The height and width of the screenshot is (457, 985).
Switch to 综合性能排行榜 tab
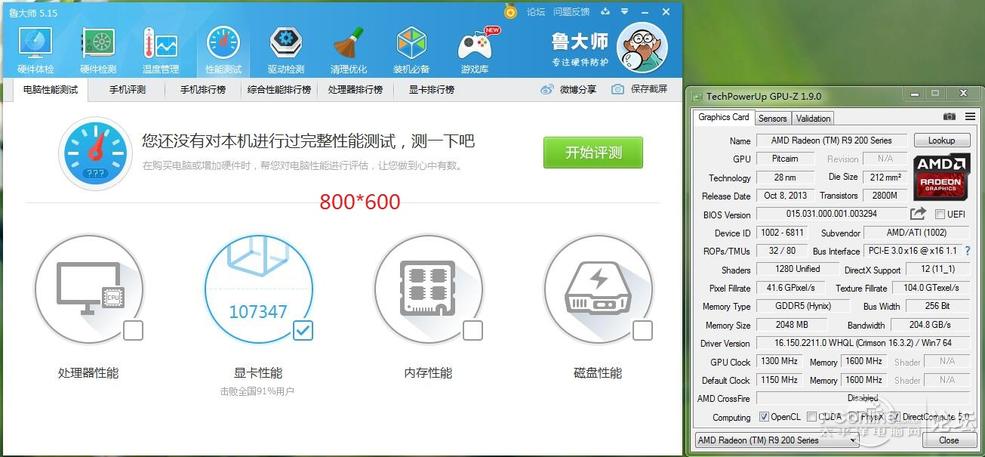click(279, 90)
